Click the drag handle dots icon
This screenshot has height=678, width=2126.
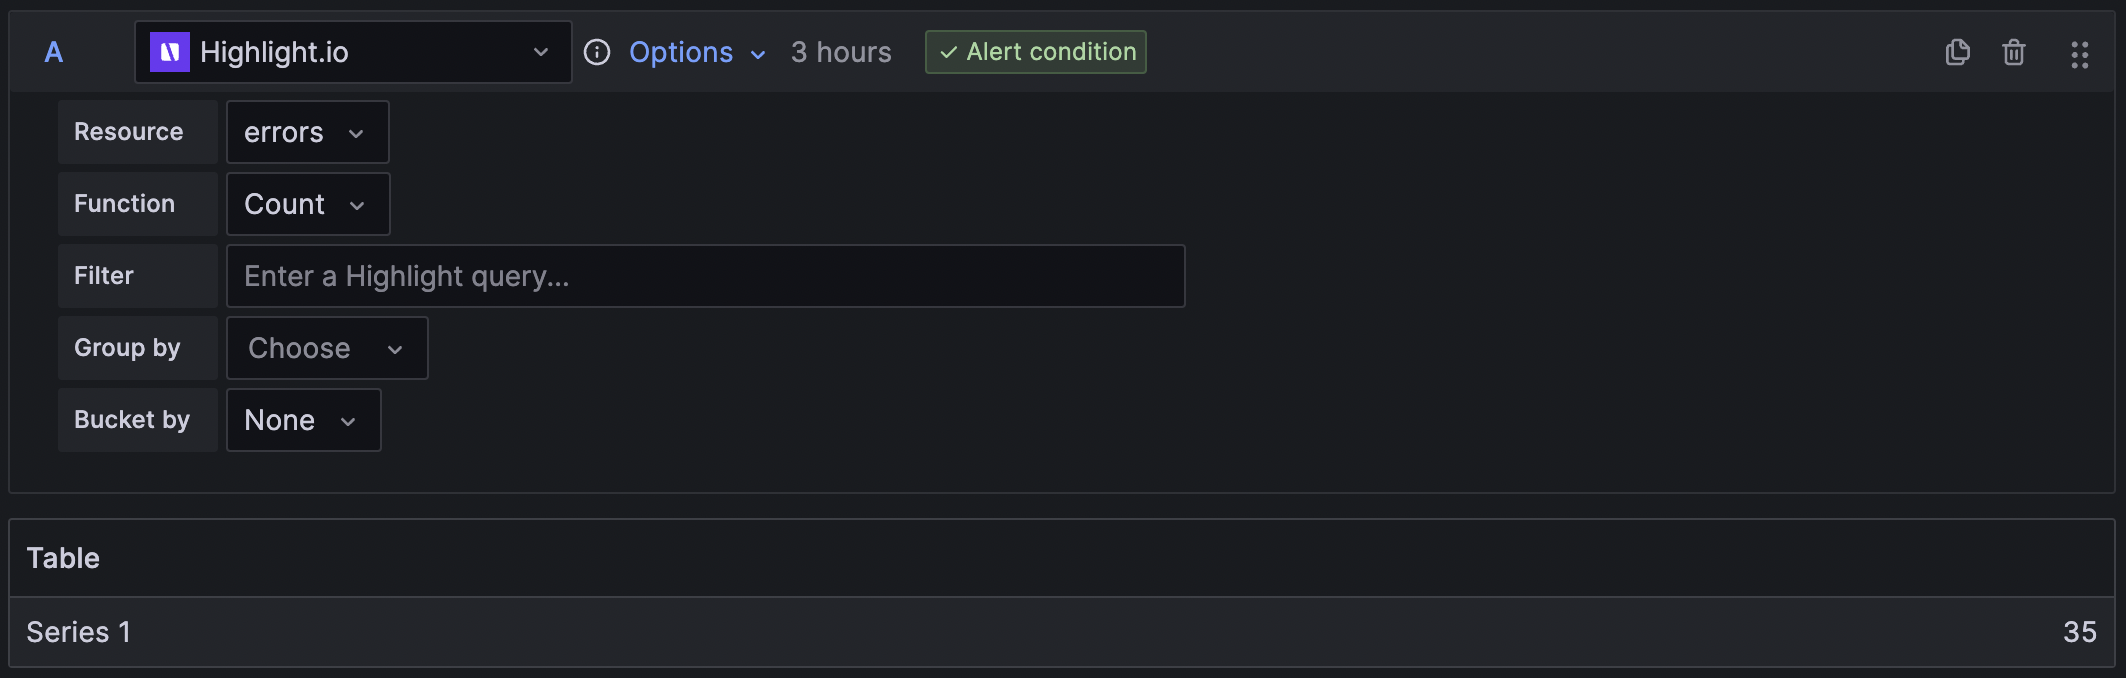point(2079,54)
